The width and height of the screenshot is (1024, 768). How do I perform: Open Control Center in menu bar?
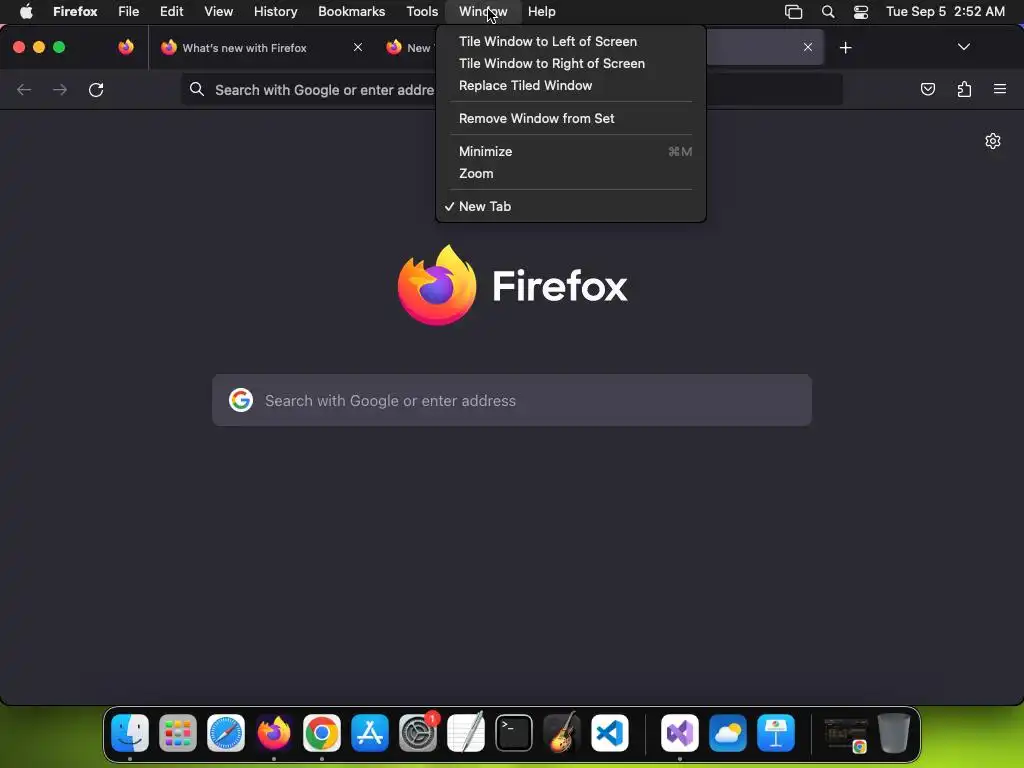pyautogui.click(x=861, y=12)
